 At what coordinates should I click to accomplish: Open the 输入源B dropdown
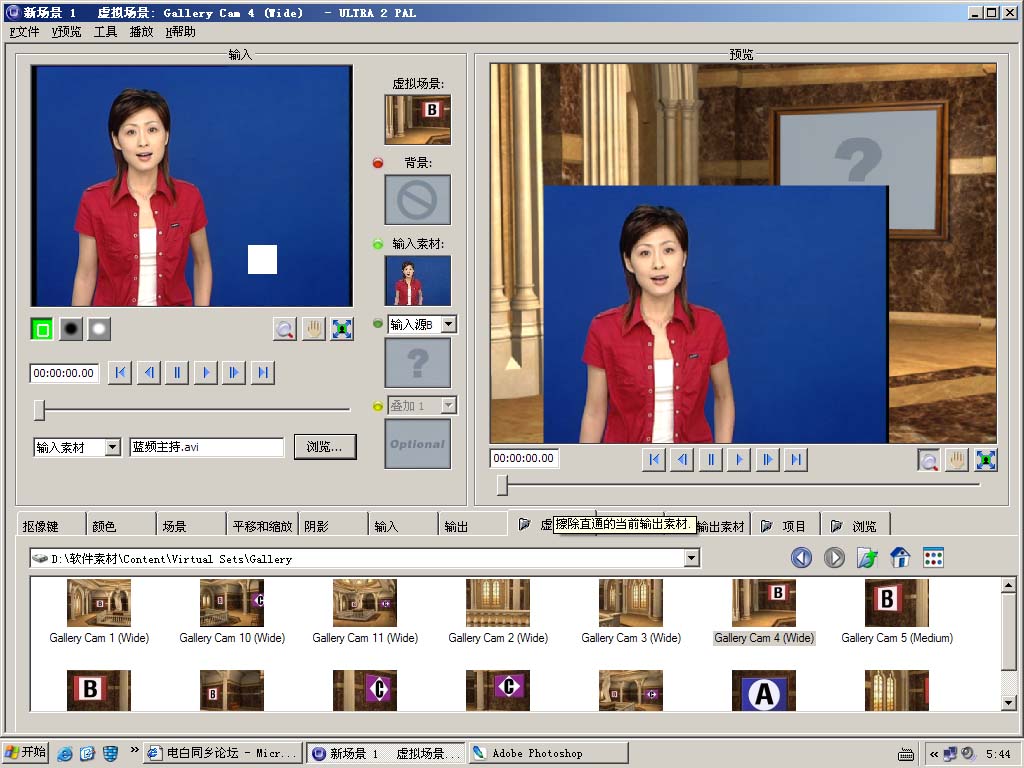coord(449,324)
